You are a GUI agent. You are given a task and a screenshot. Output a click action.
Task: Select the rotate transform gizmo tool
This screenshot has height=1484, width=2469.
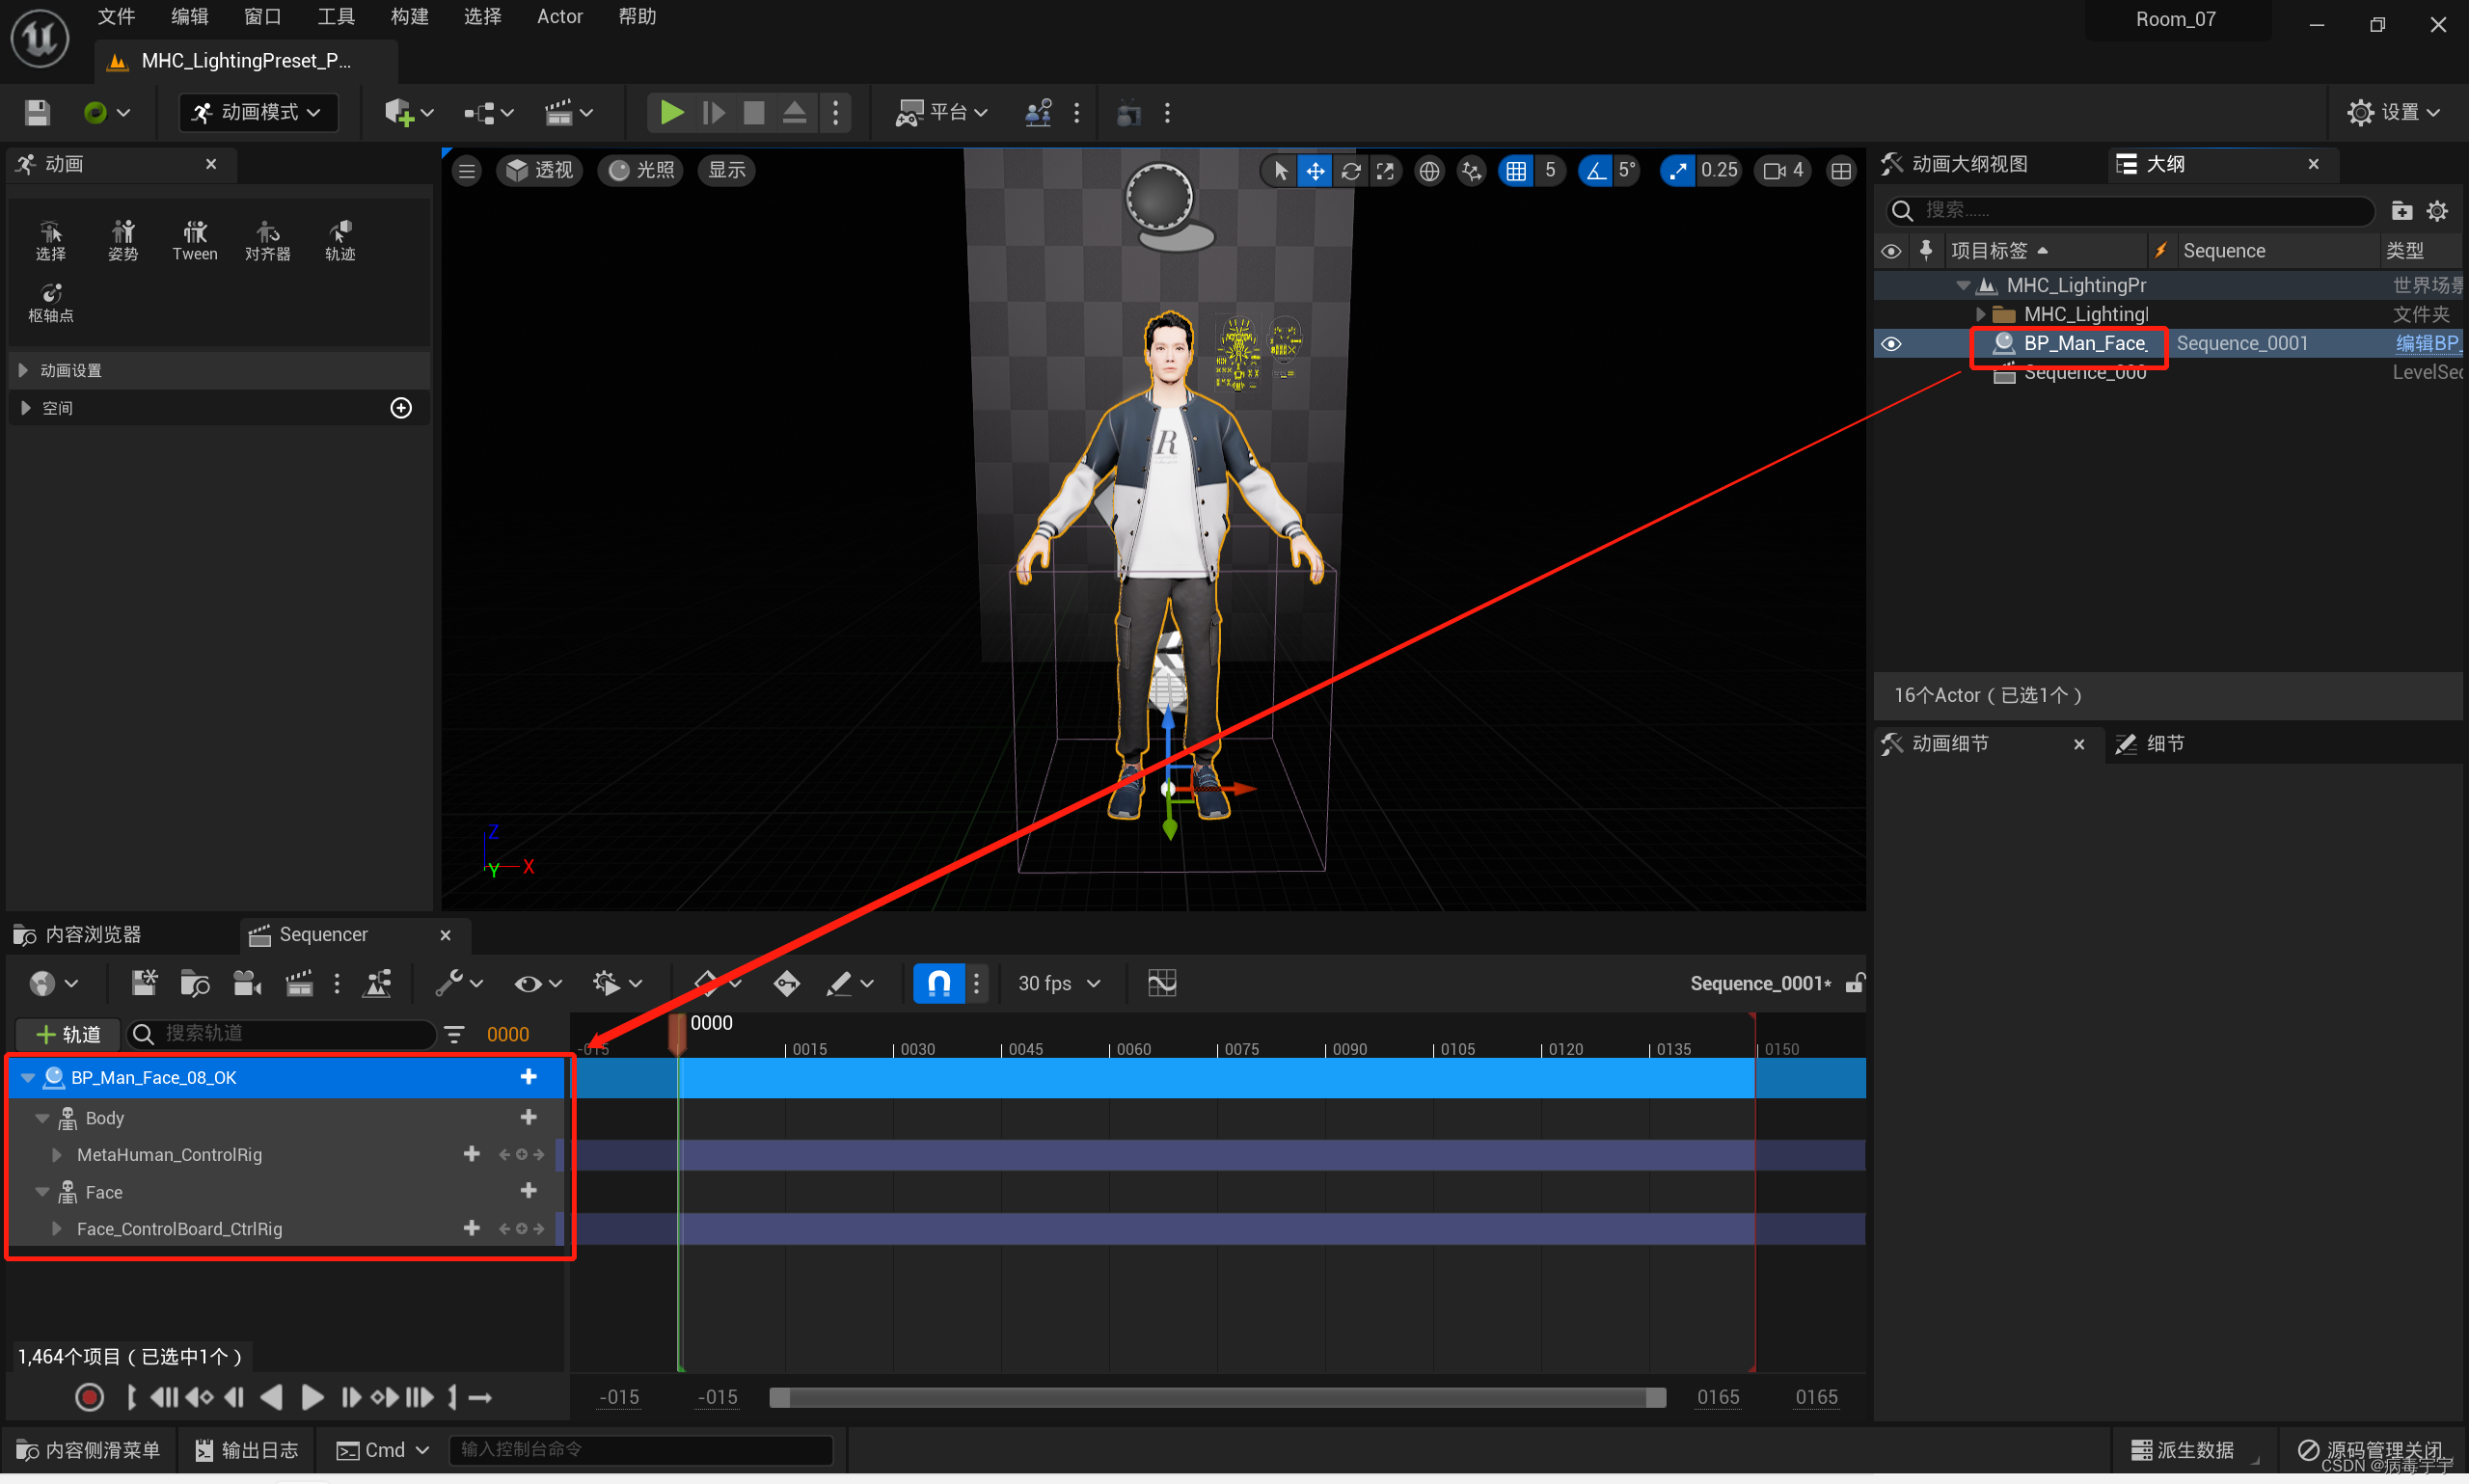1350,171
